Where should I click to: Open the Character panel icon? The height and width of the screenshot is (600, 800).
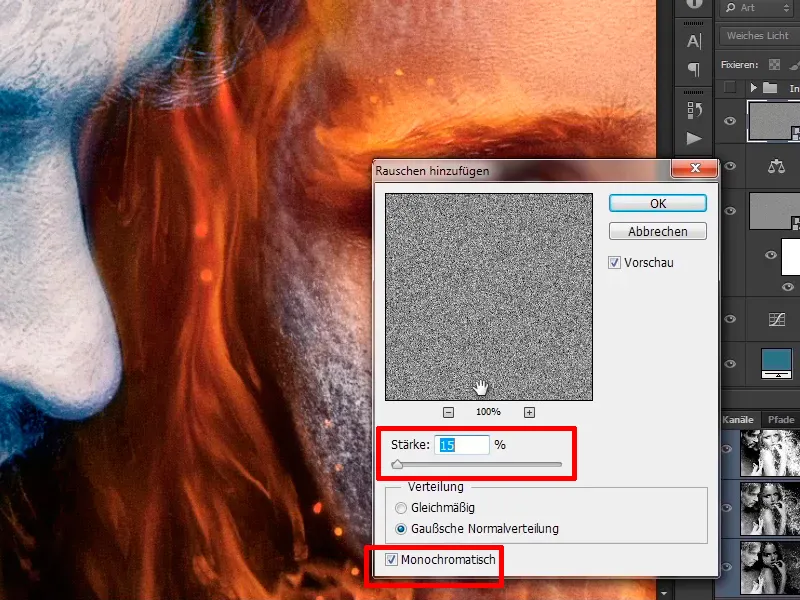click(694, 41)
